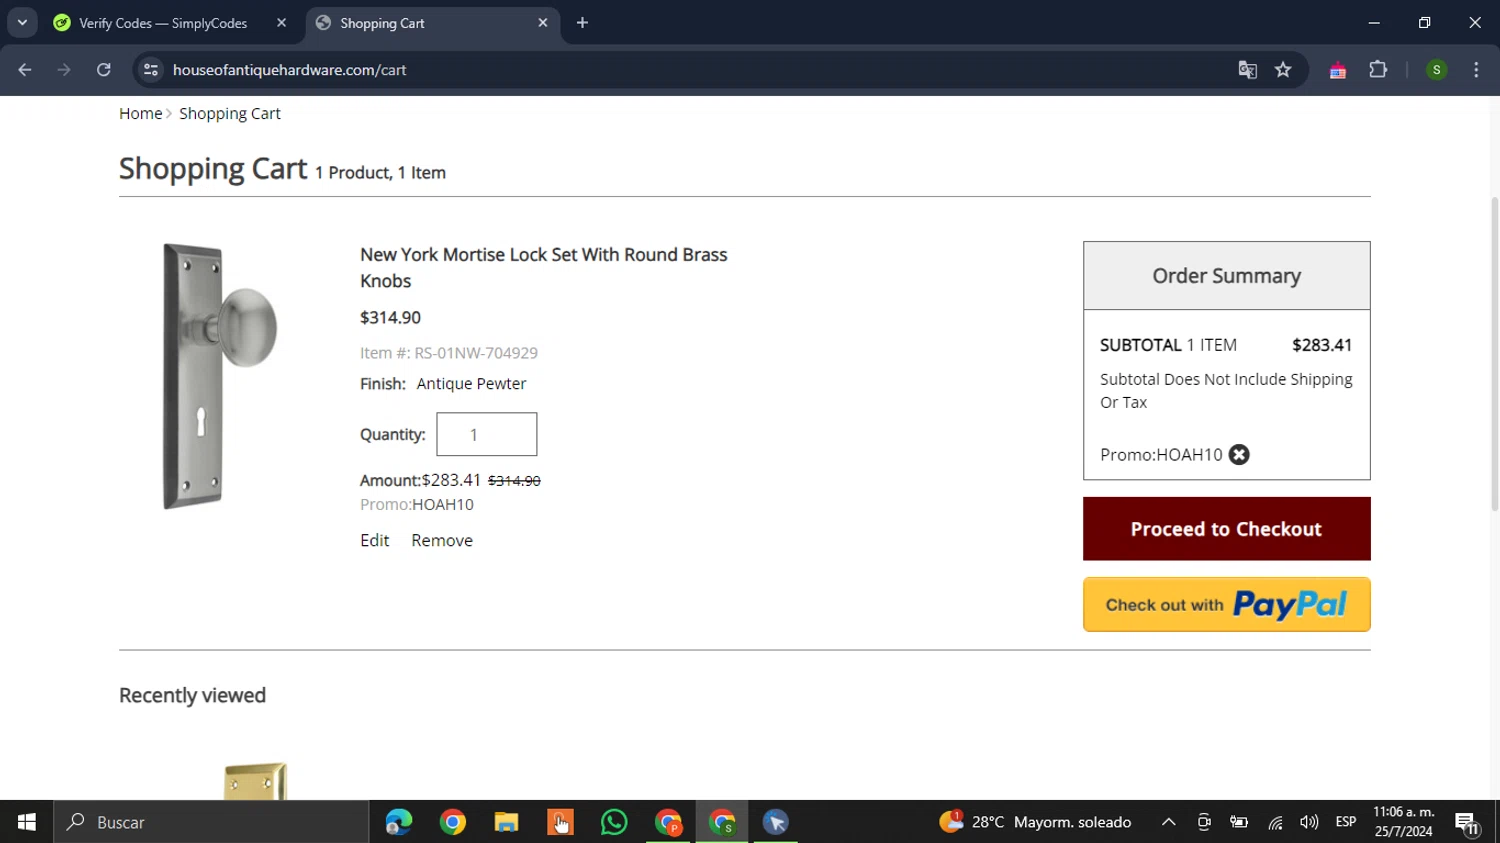Screen dimensions: 1500x843
Task: Open File Explorer from taskbar
Action: [506, 822]
